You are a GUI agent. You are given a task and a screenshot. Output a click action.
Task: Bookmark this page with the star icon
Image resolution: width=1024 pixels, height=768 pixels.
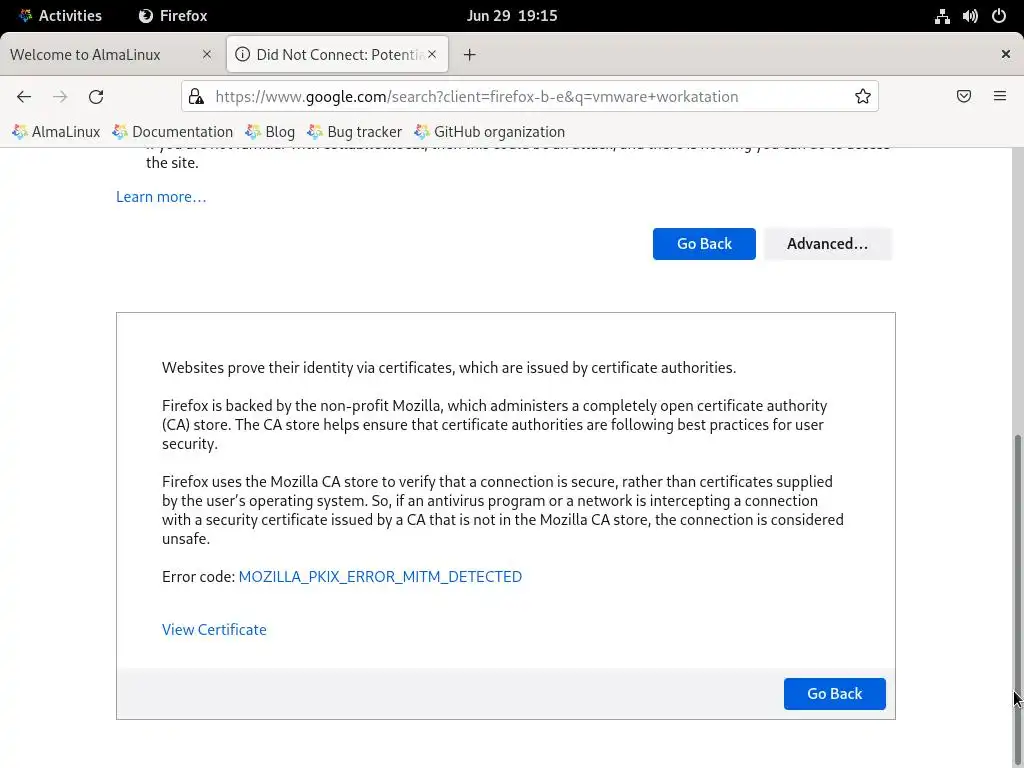pos(863,97)
